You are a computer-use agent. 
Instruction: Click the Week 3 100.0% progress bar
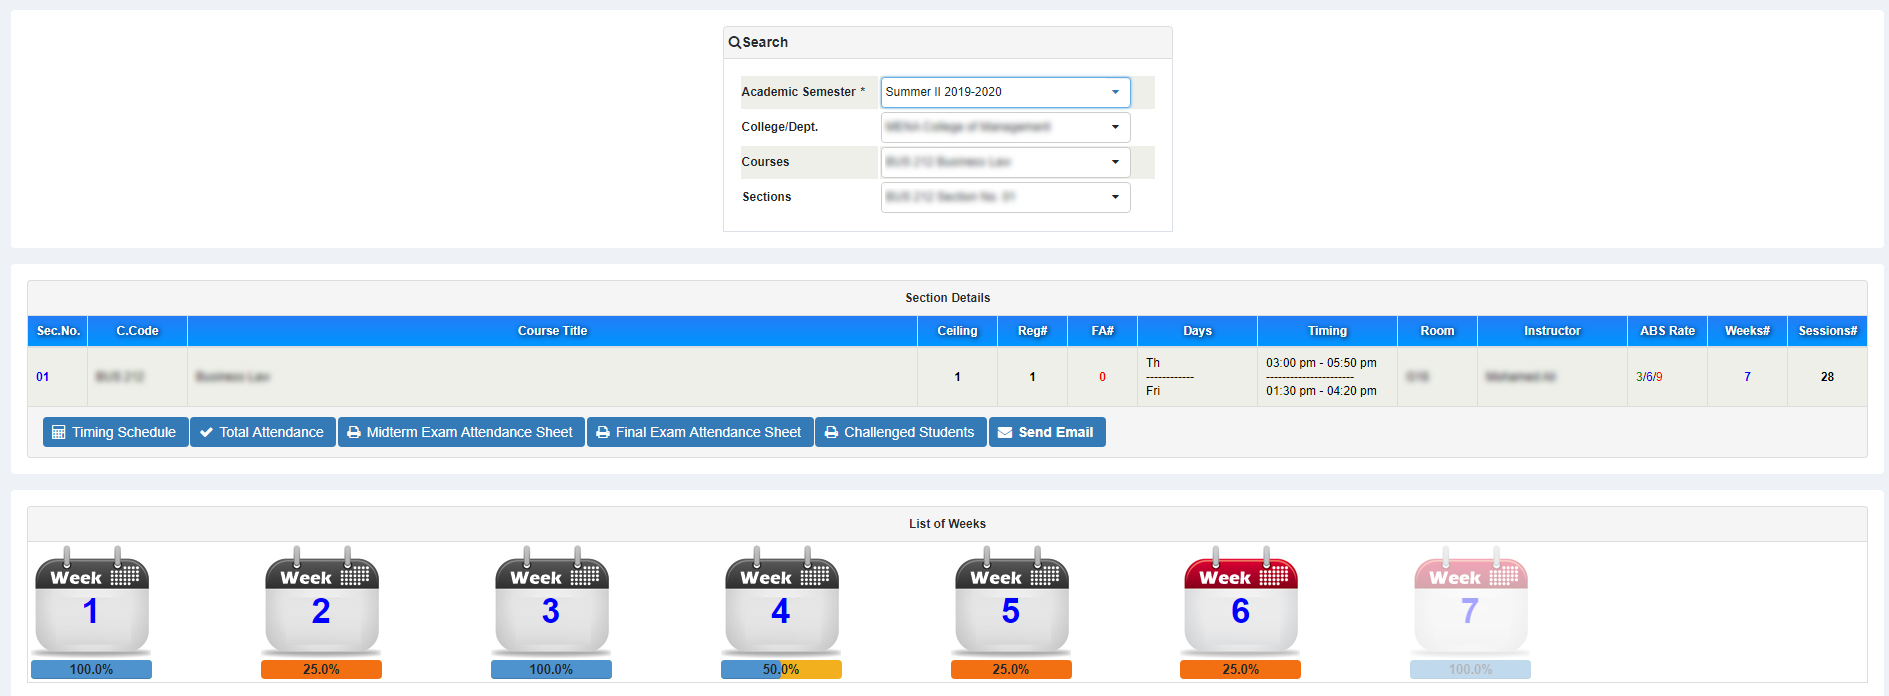click(x=551, y=669)
